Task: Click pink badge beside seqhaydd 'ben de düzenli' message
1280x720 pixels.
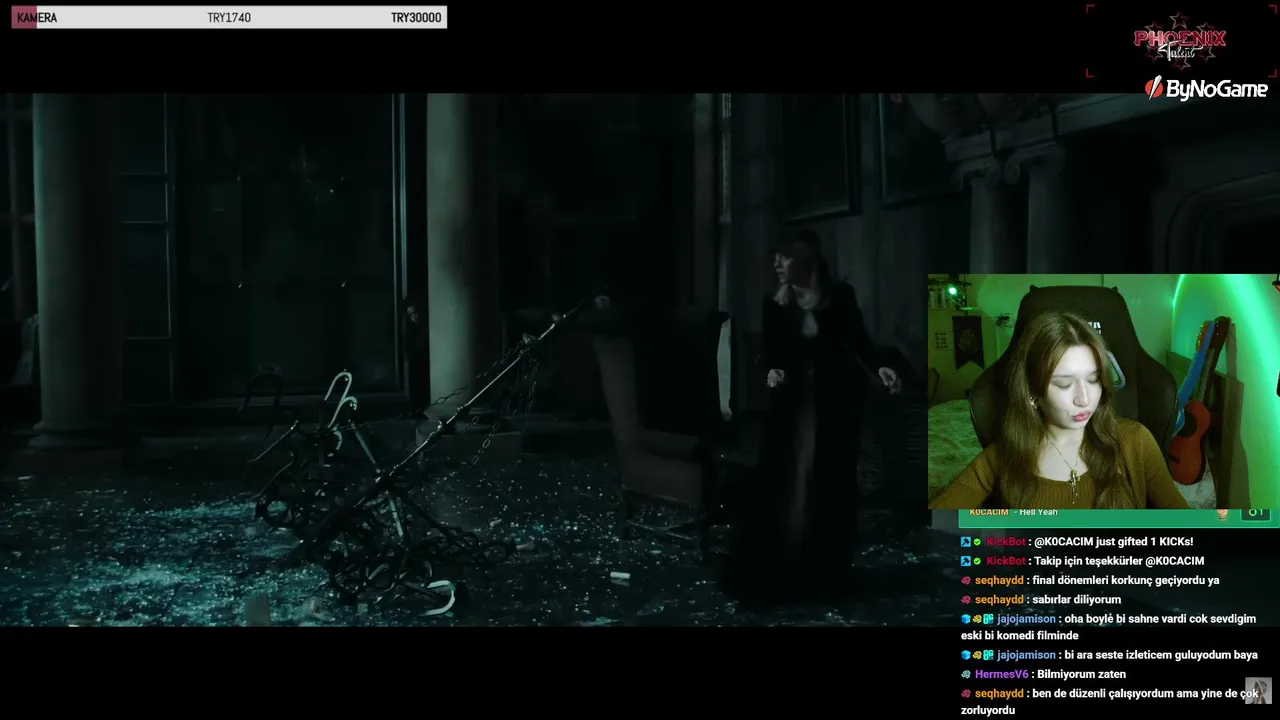Action: [x=966, y=693]
